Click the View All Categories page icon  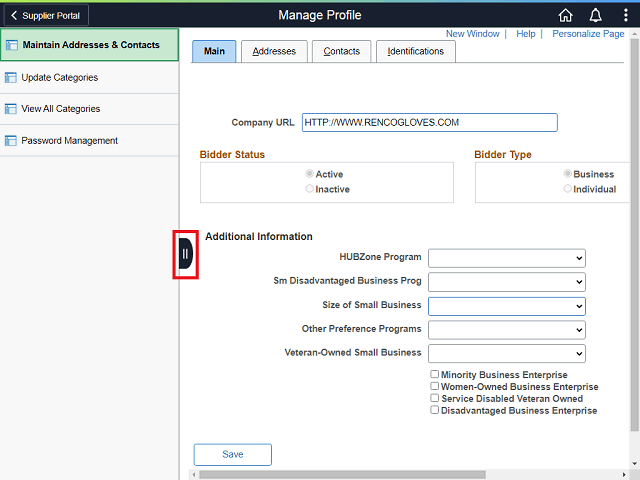11,109
